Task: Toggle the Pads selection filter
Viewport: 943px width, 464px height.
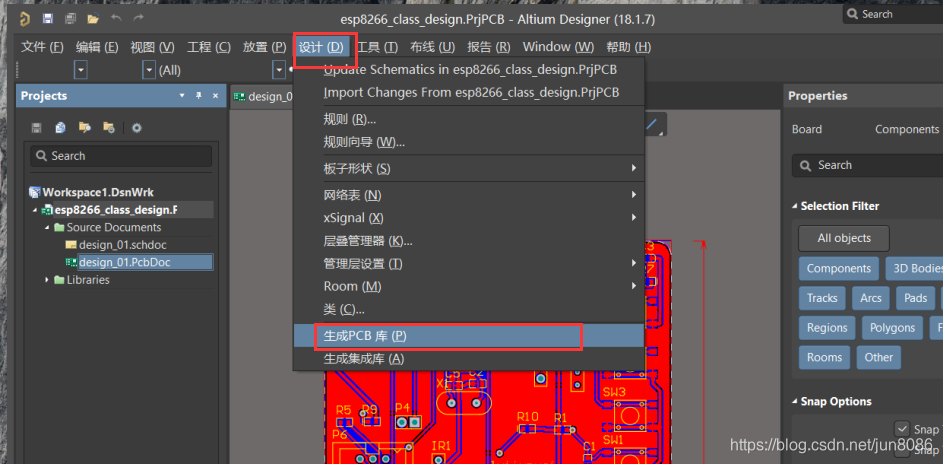Action: pyautogui.click(x=915, y=298)
